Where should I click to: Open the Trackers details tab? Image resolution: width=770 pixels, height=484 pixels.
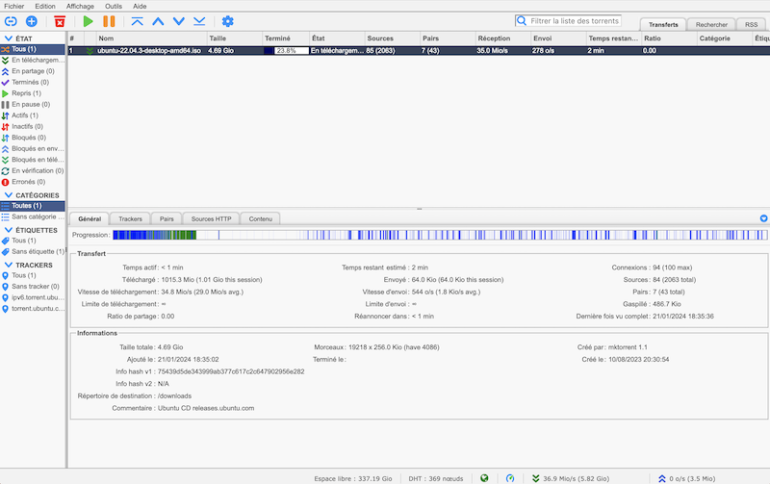130,219
